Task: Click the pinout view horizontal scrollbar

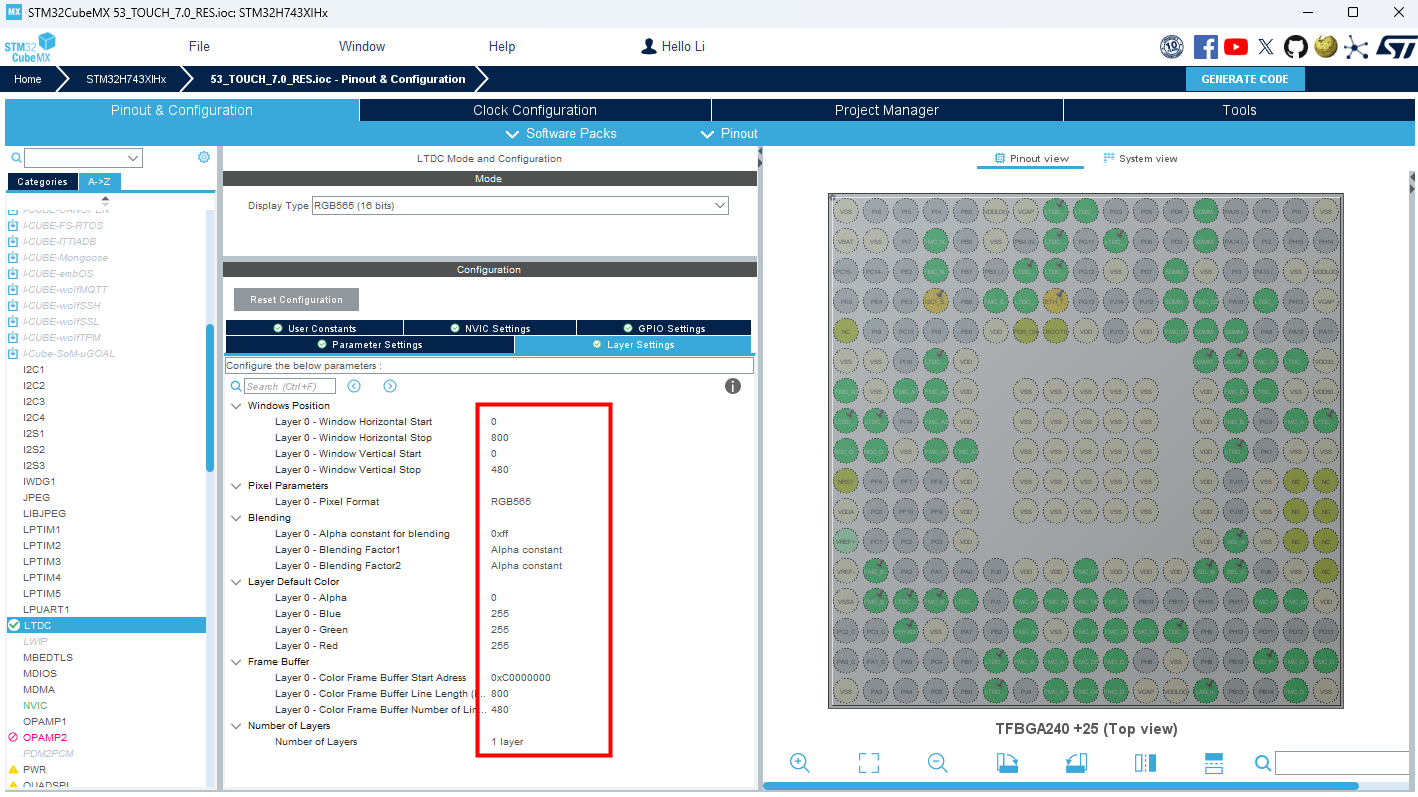Action: (1060, 786)
